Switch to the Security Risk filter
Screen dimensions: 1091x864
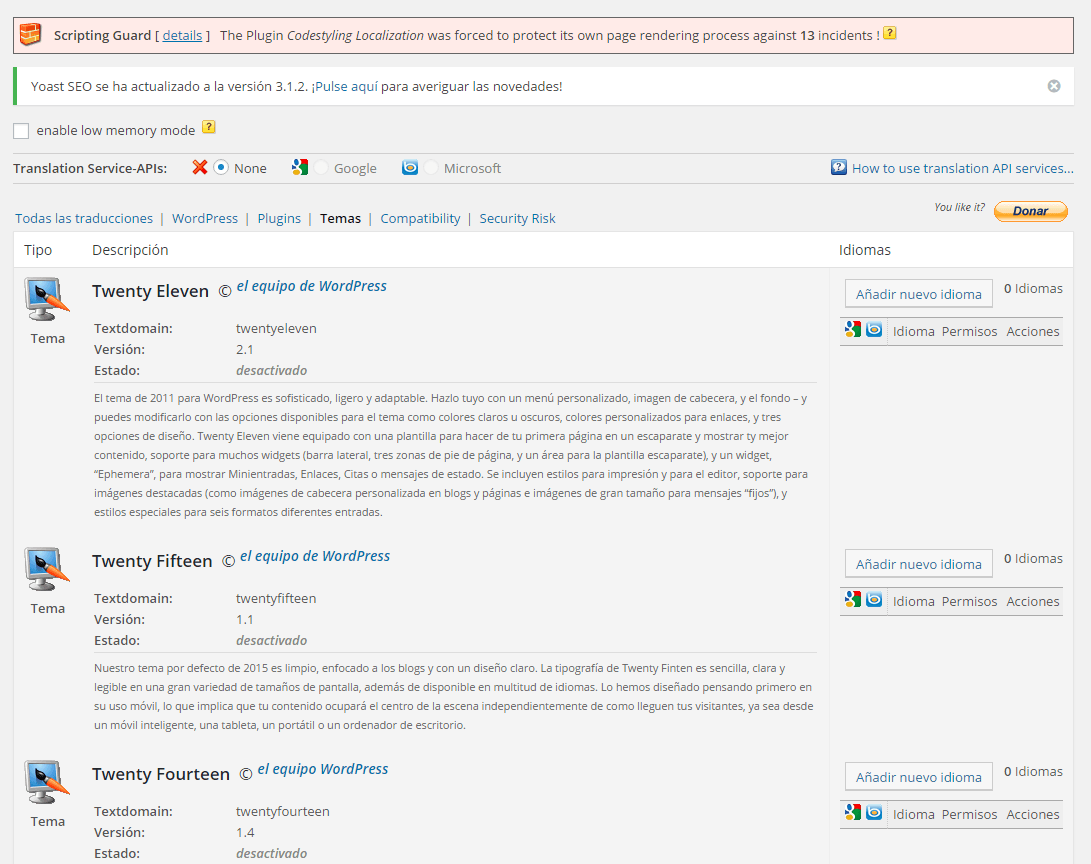point(517,218)
